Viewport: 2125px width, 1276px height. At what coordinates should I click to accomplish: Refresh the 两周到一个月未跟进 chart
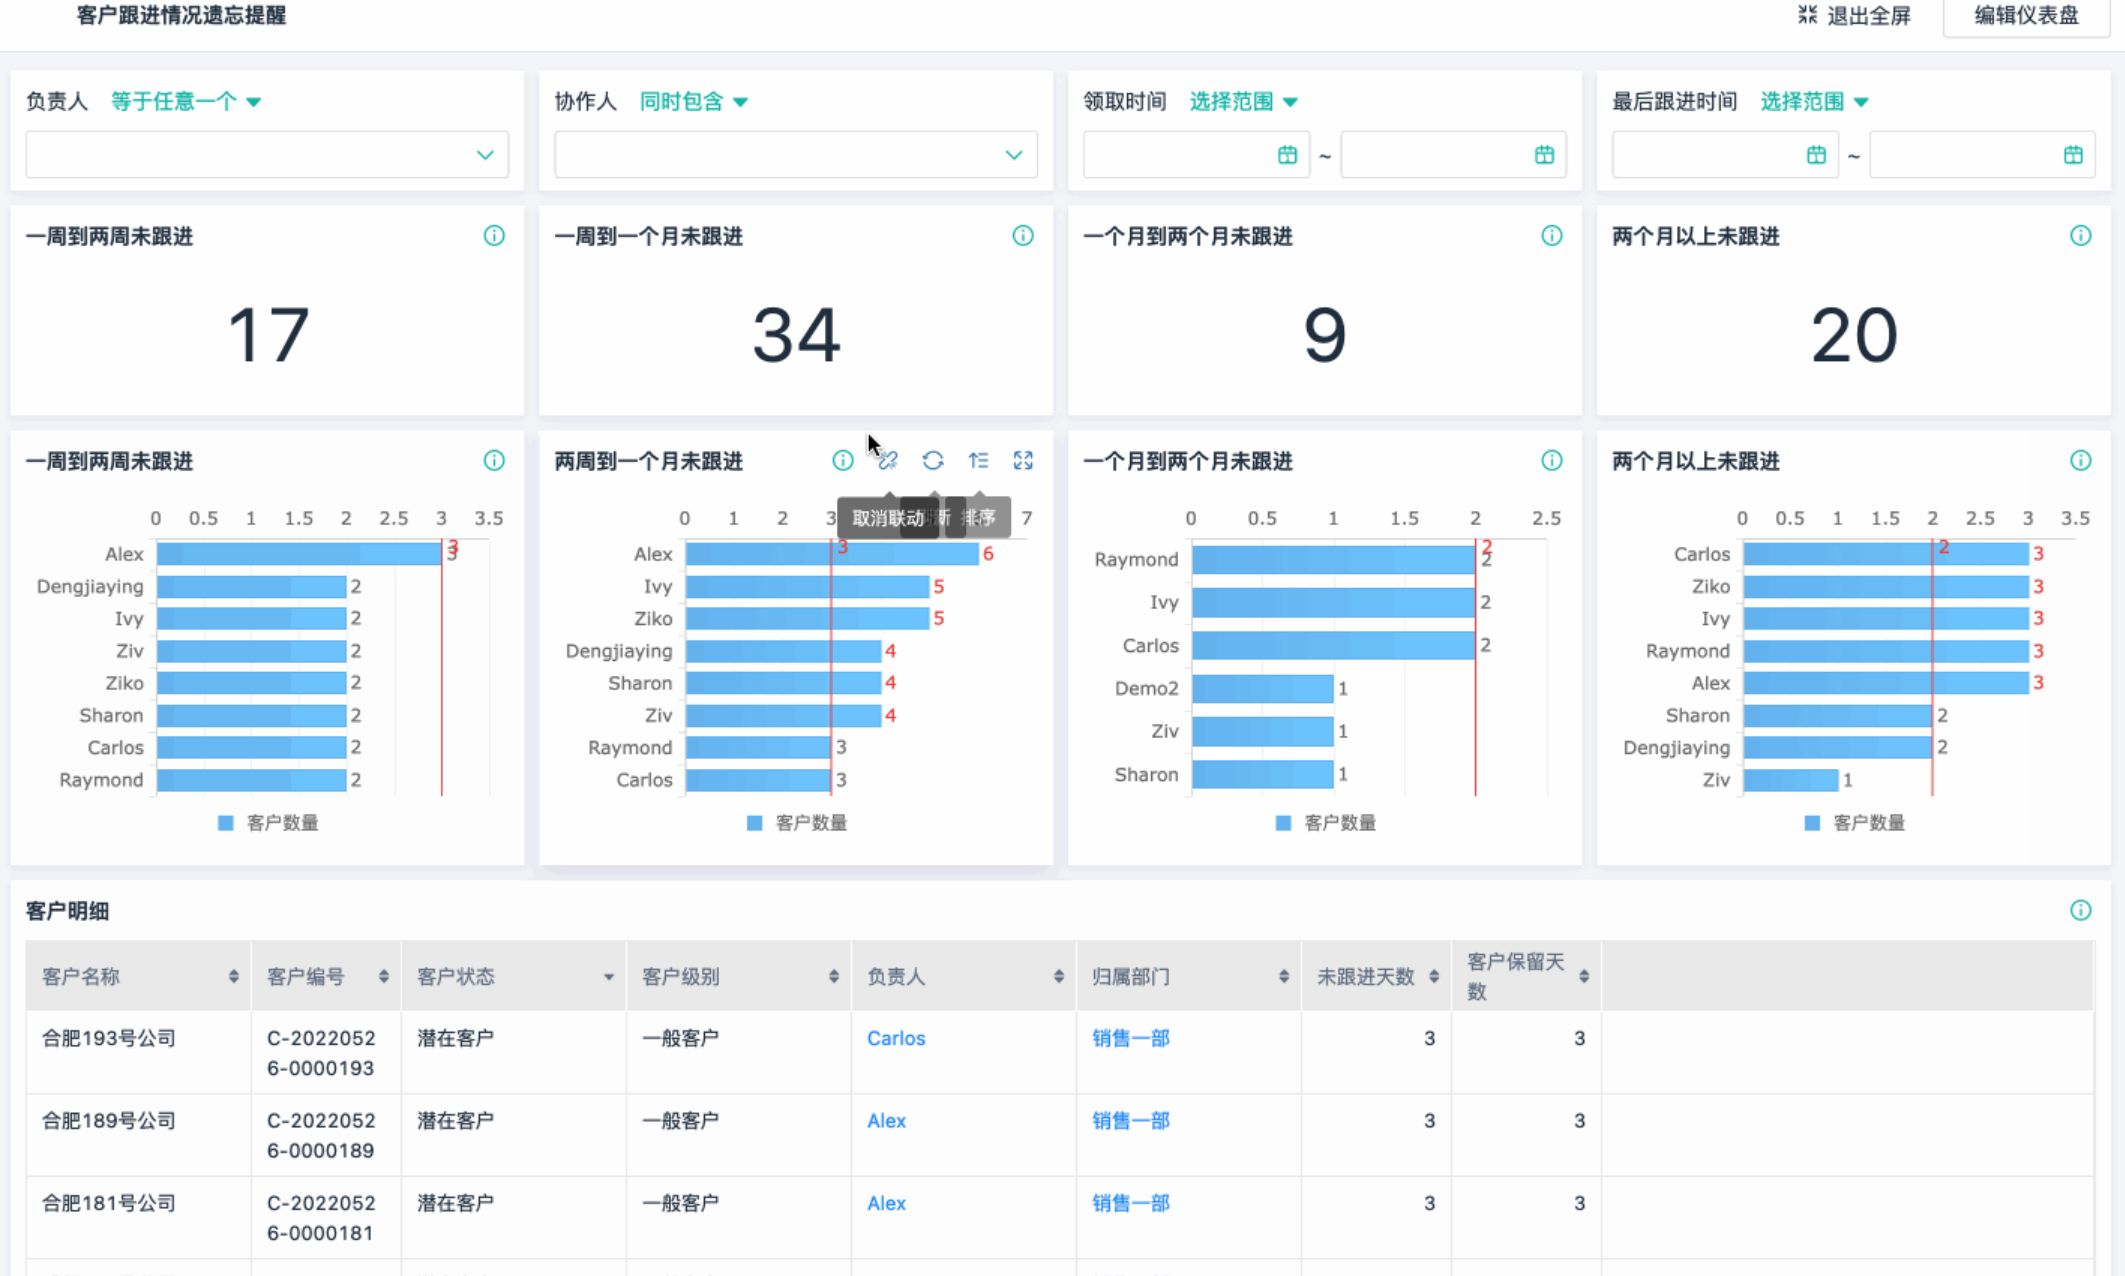(933, 461)
